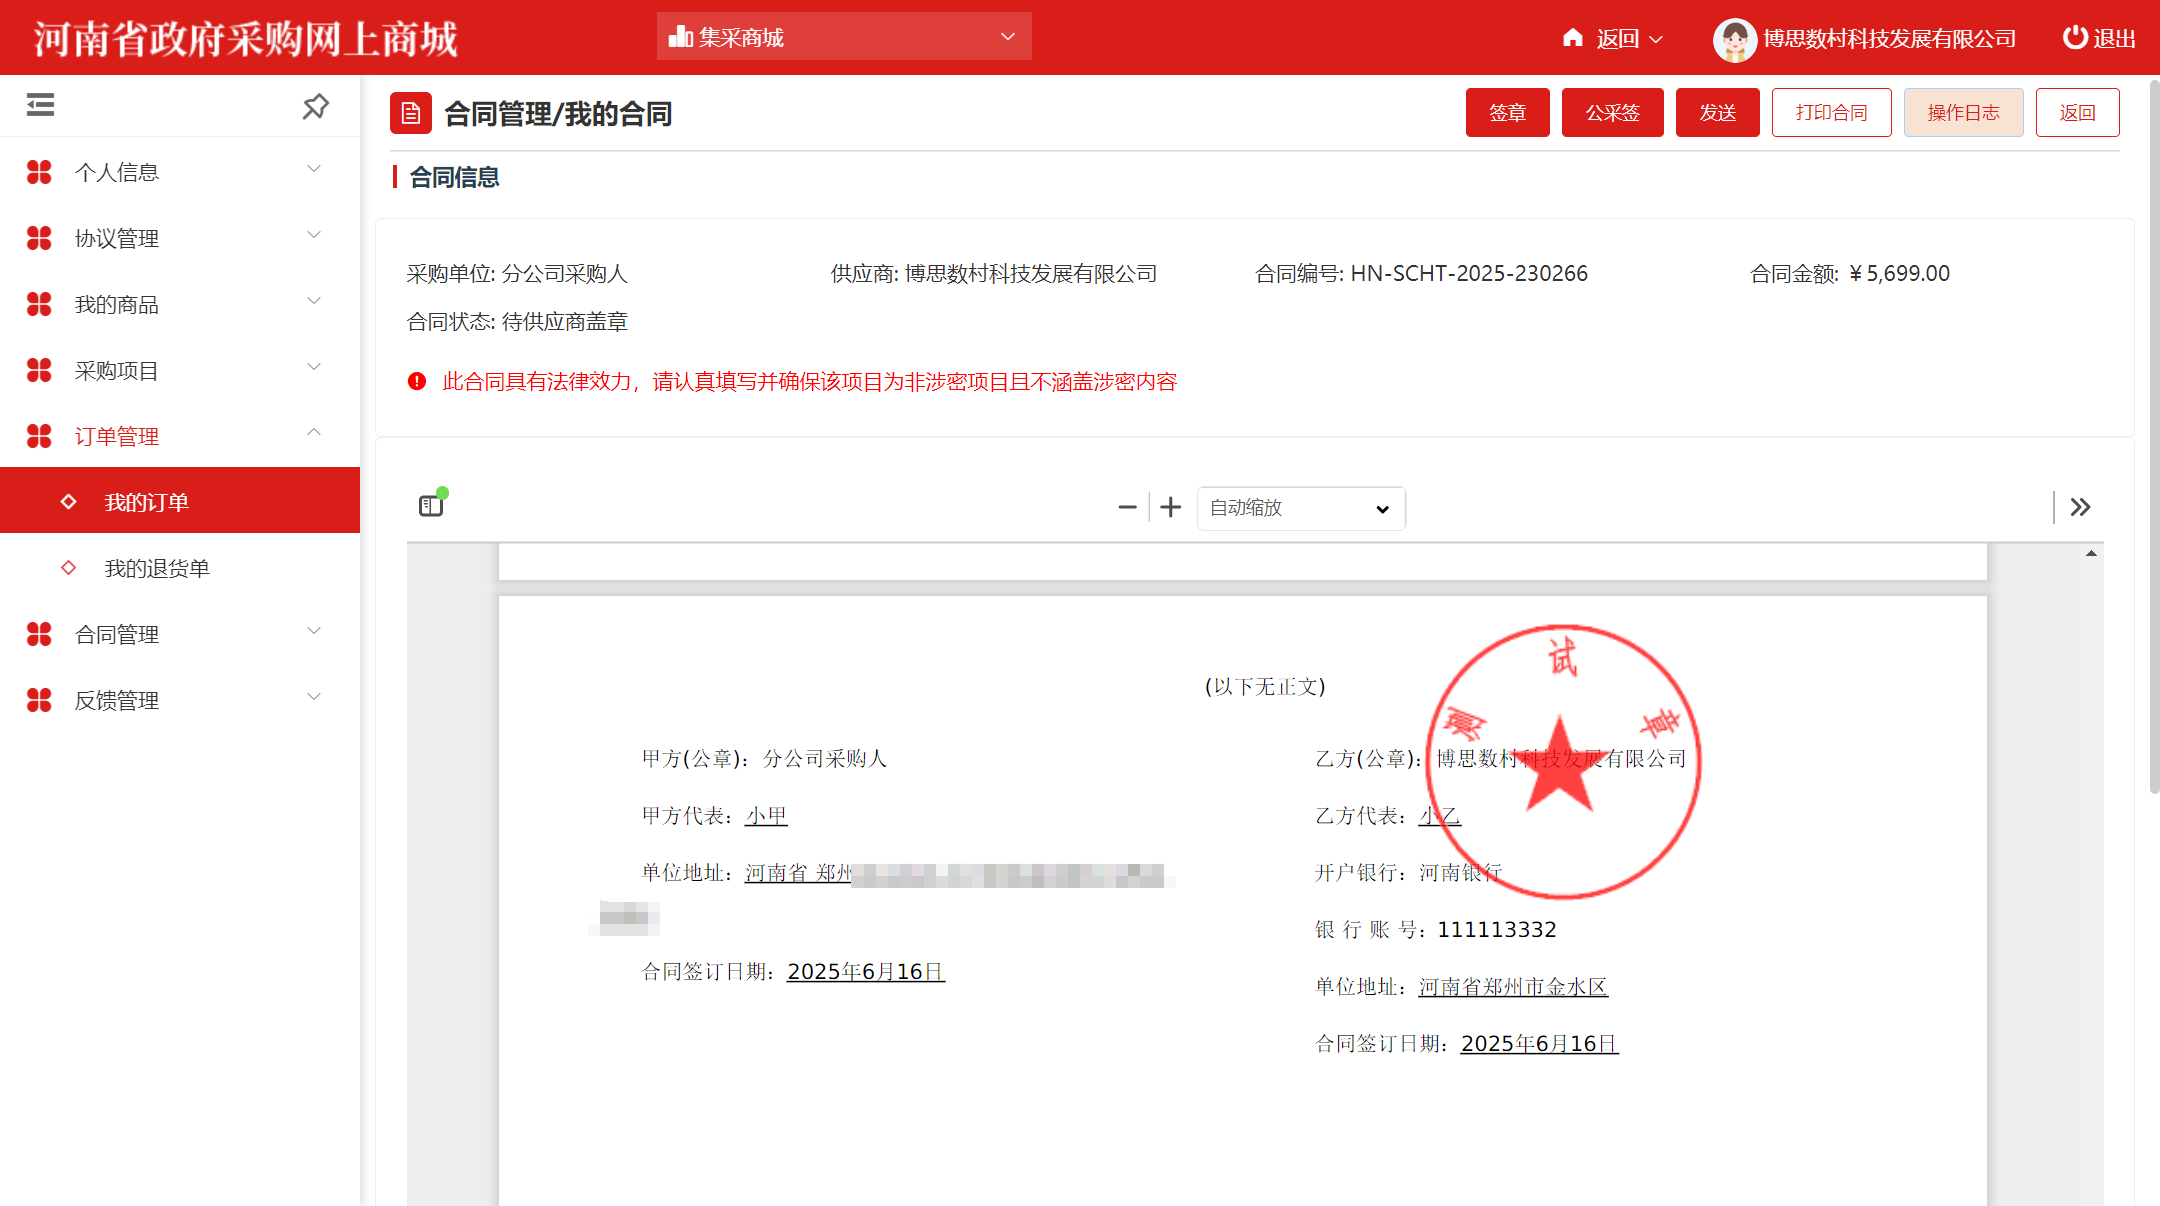Pin the sidebar with the pushpin icon
This screenshot has height=1206, width=2160.
[316, 106]
